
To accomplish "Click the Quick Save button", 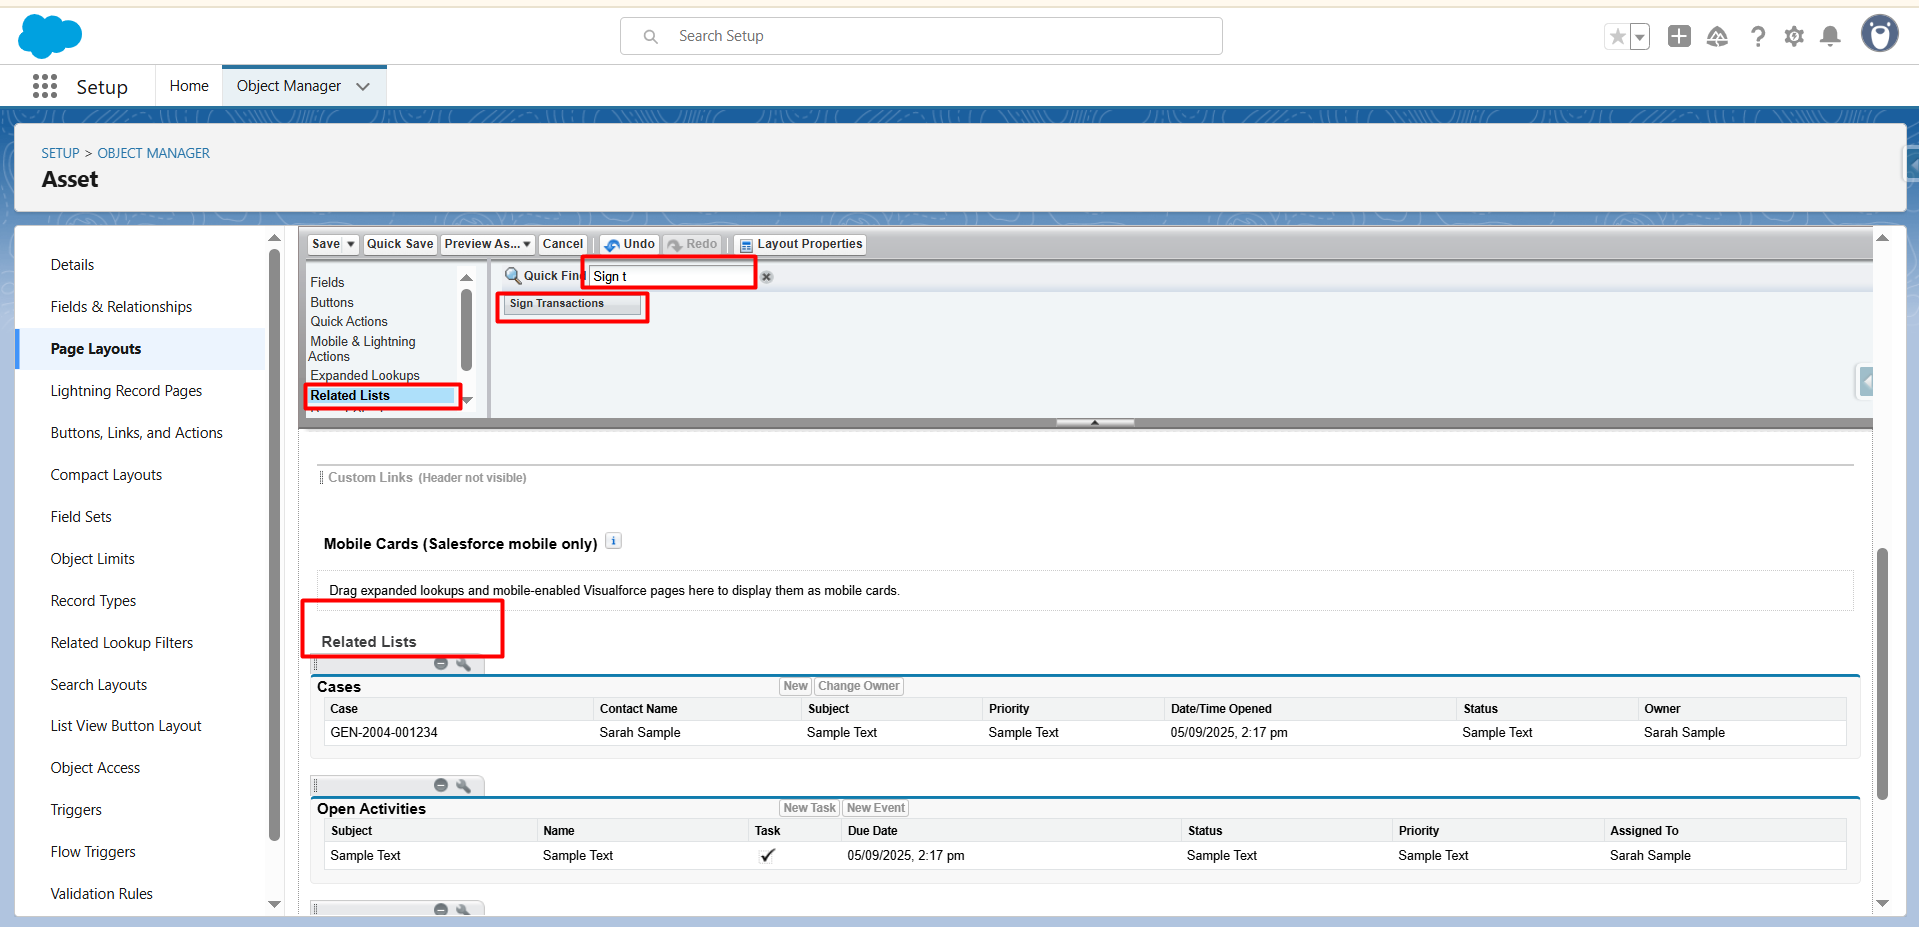I will click(400, 244).
